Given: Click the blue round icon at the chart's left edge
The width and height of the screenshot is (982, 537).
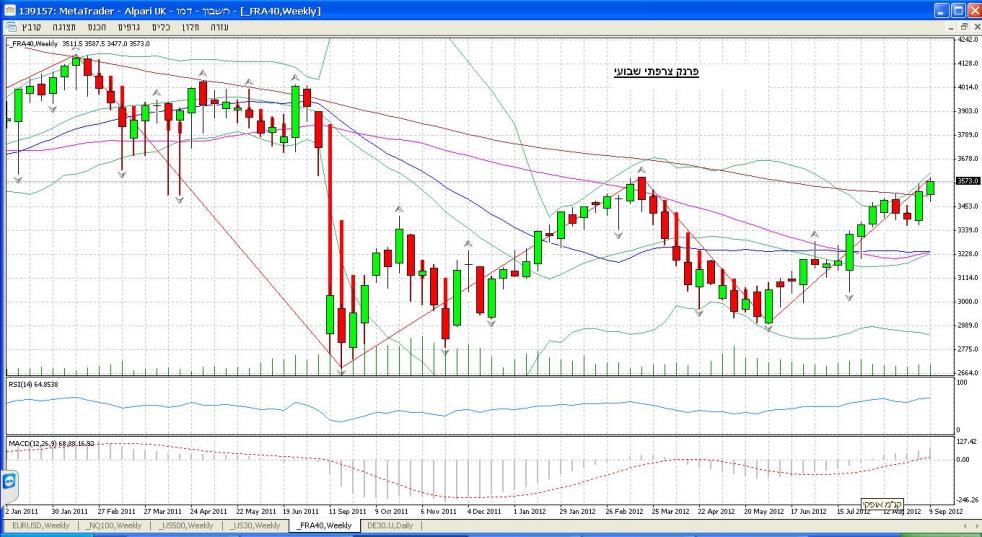Looking at the screenshot, I should (x=9, y=482).
